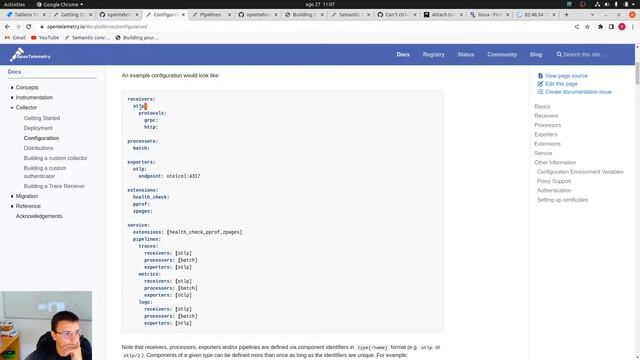Image resolution: width=640 pixels, height=360 pixels.
Task: Go back with the browser back arrow
Action: pyautogui.click(x=7, y=27)
